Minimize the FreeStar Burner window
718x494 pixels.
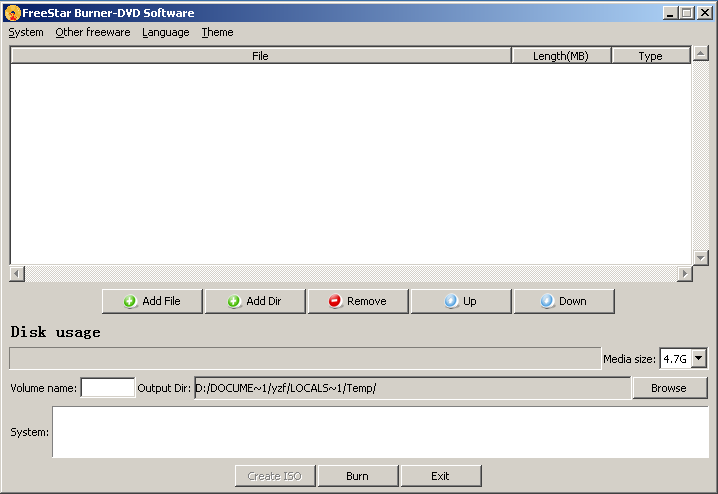670,13
